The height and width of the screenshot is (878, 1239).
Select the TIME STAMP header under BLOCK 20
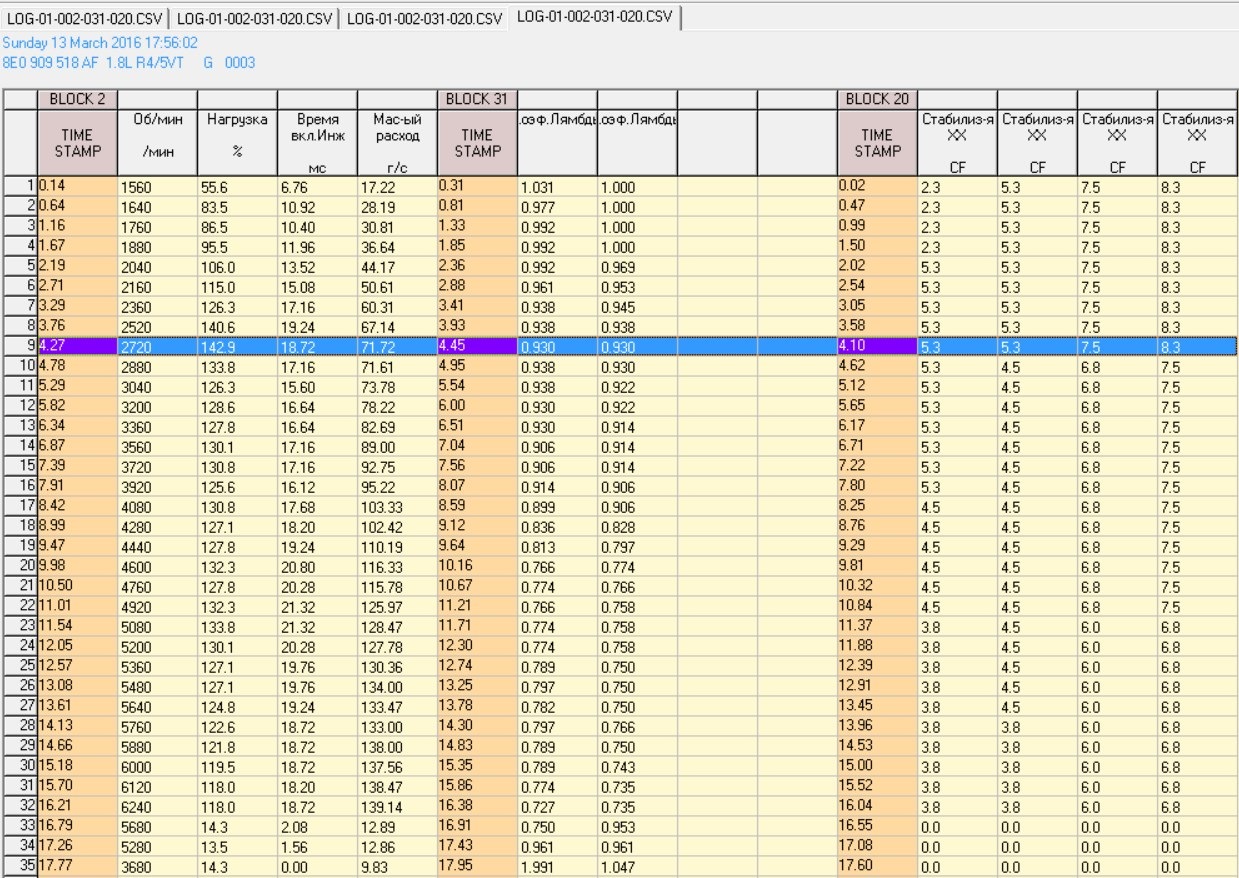(x=877, y=143)
